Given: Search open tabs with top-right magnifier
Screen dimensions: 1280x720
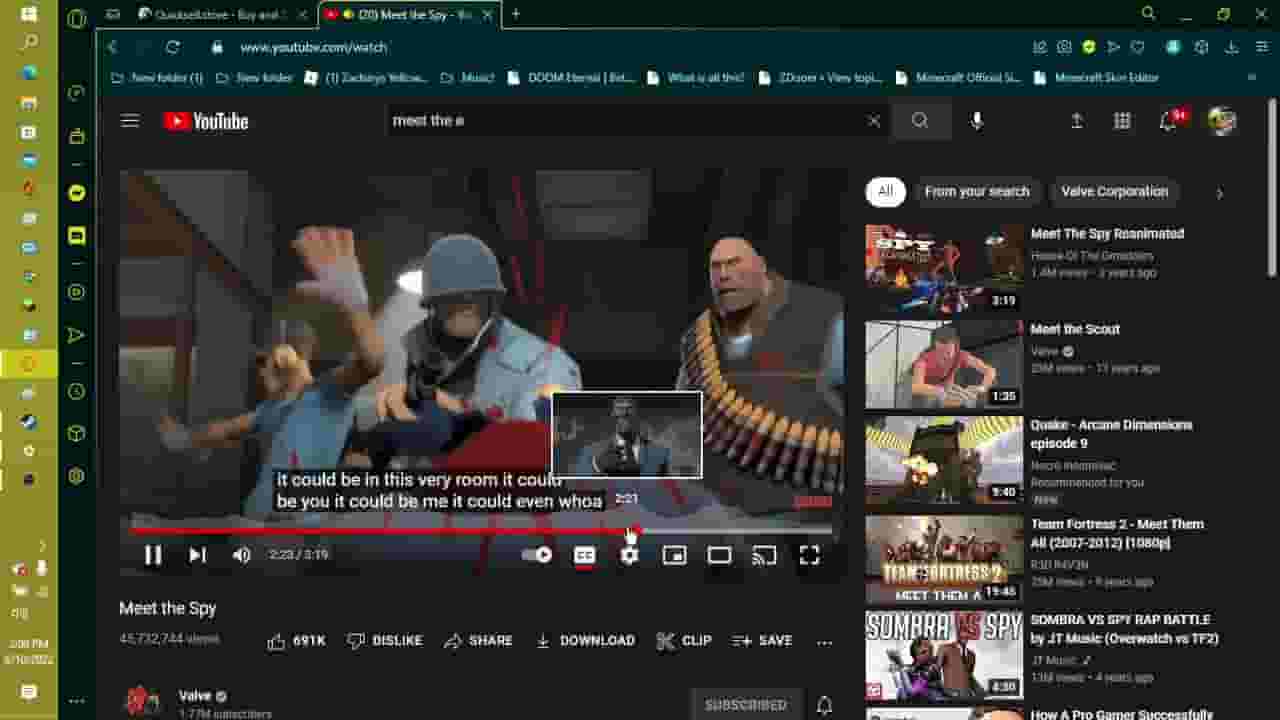Looking at the screenshot, I should [1149, 14].
